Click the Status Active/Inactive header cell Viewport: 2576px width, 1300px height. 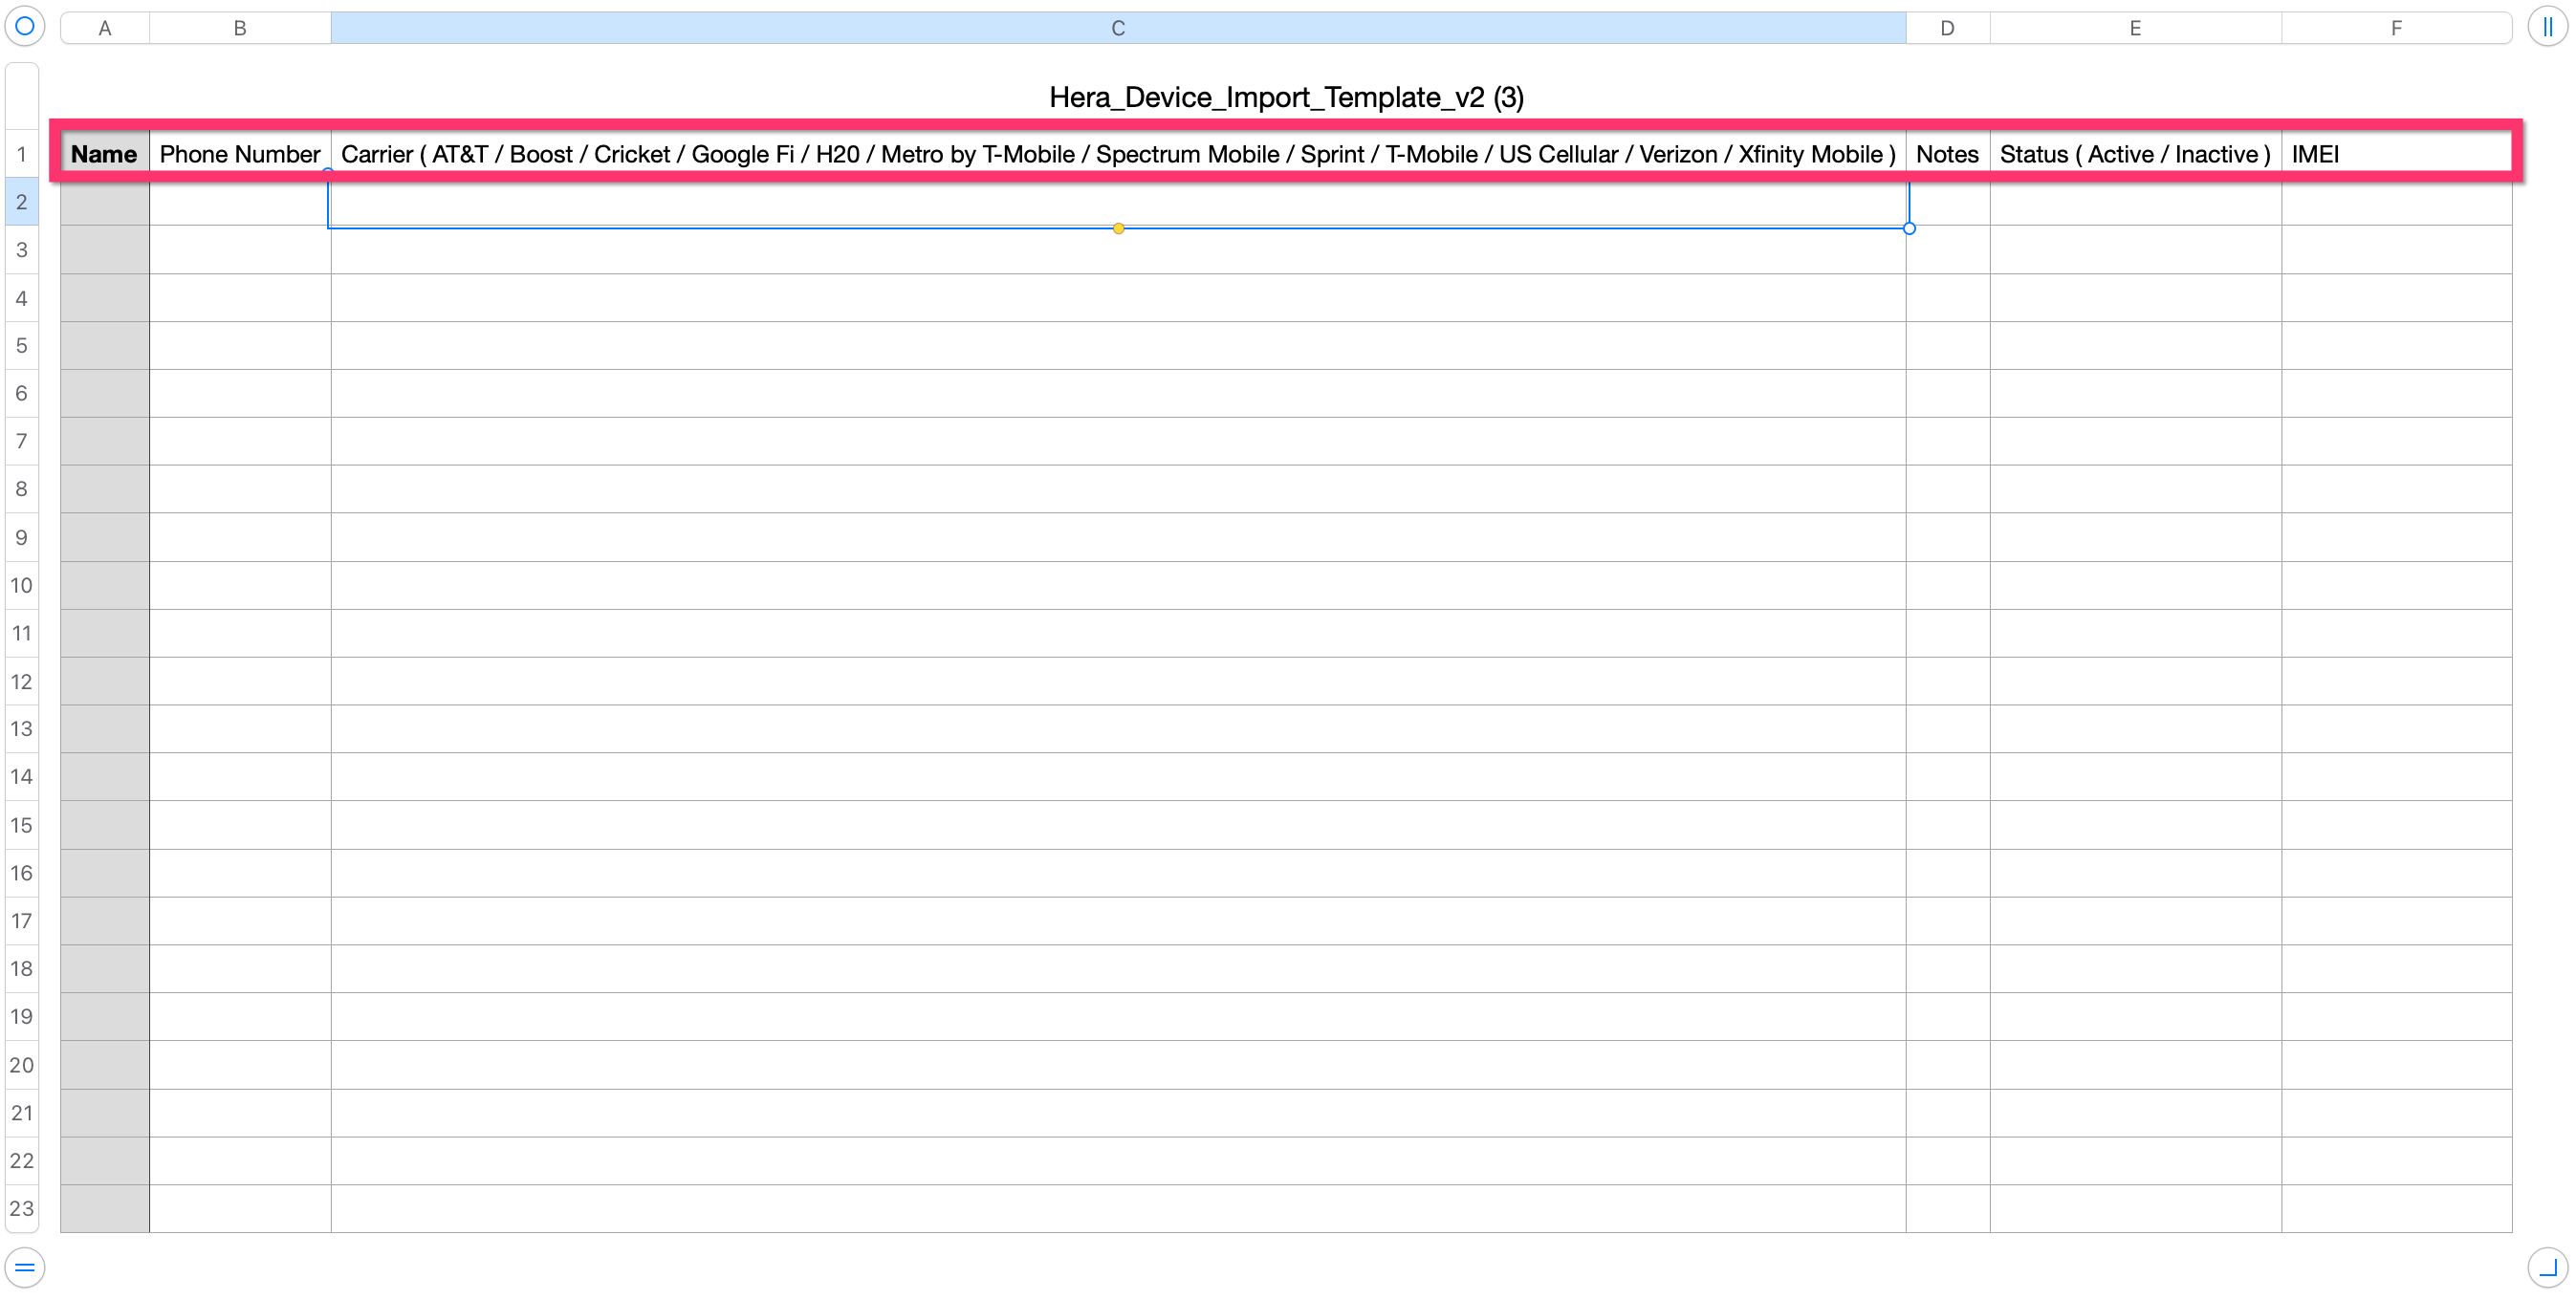pos(2135,154)
